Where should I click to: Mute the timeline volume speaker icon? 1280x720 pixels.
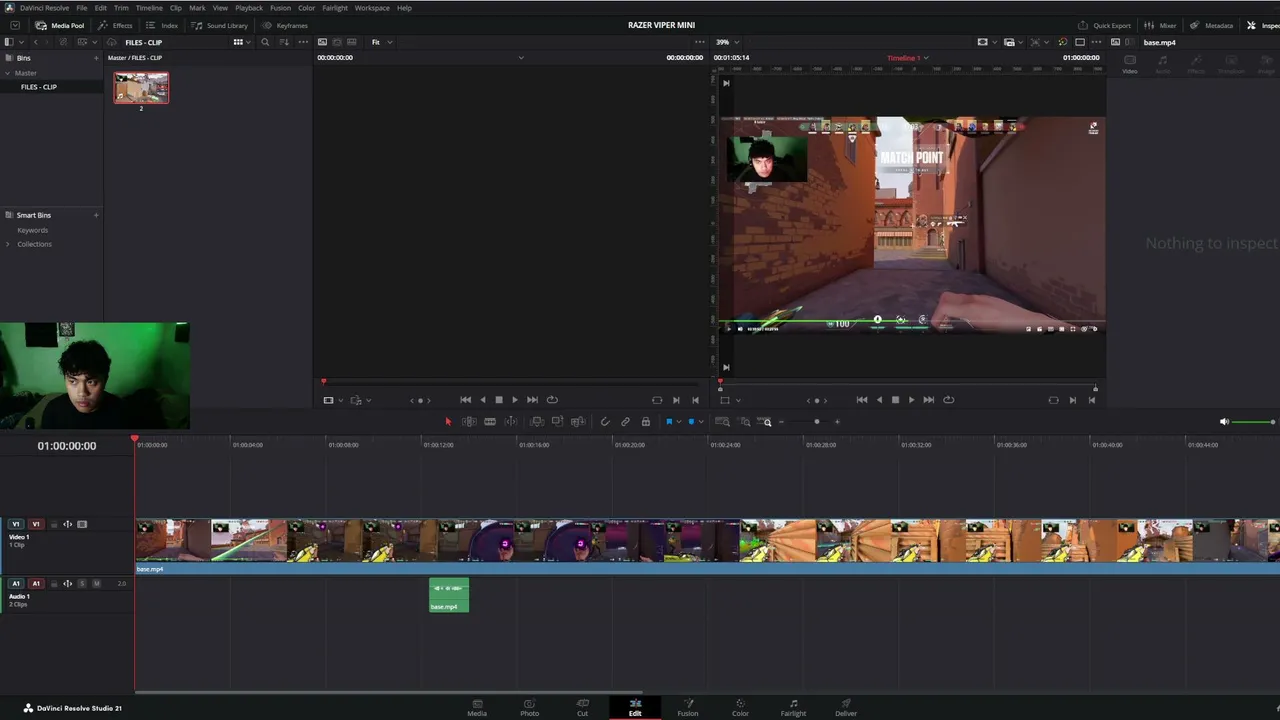(1224, 422)
